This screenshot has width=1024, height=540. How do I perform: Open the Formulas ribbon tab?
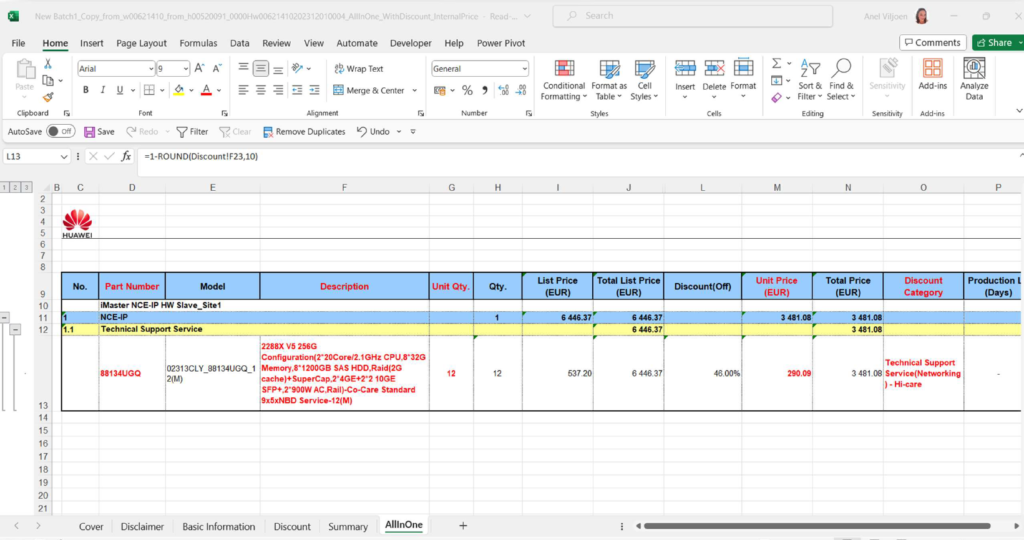(198, 44)
